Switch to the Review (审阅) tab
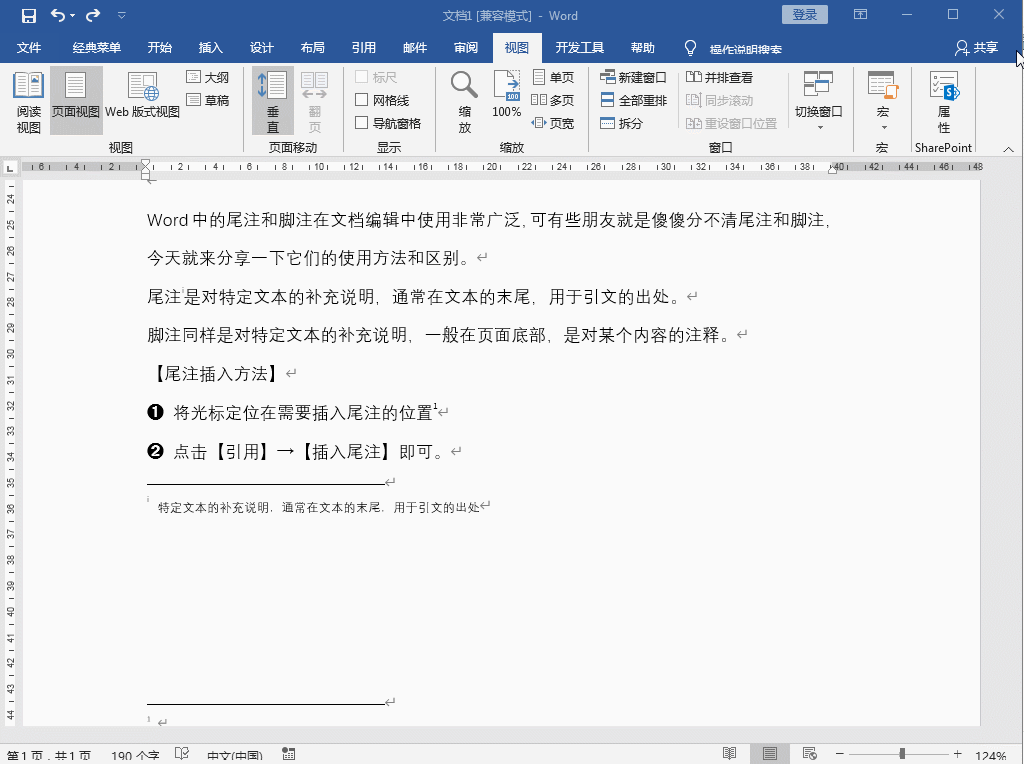Viewport: 1024px width, 764px height. 466,48
